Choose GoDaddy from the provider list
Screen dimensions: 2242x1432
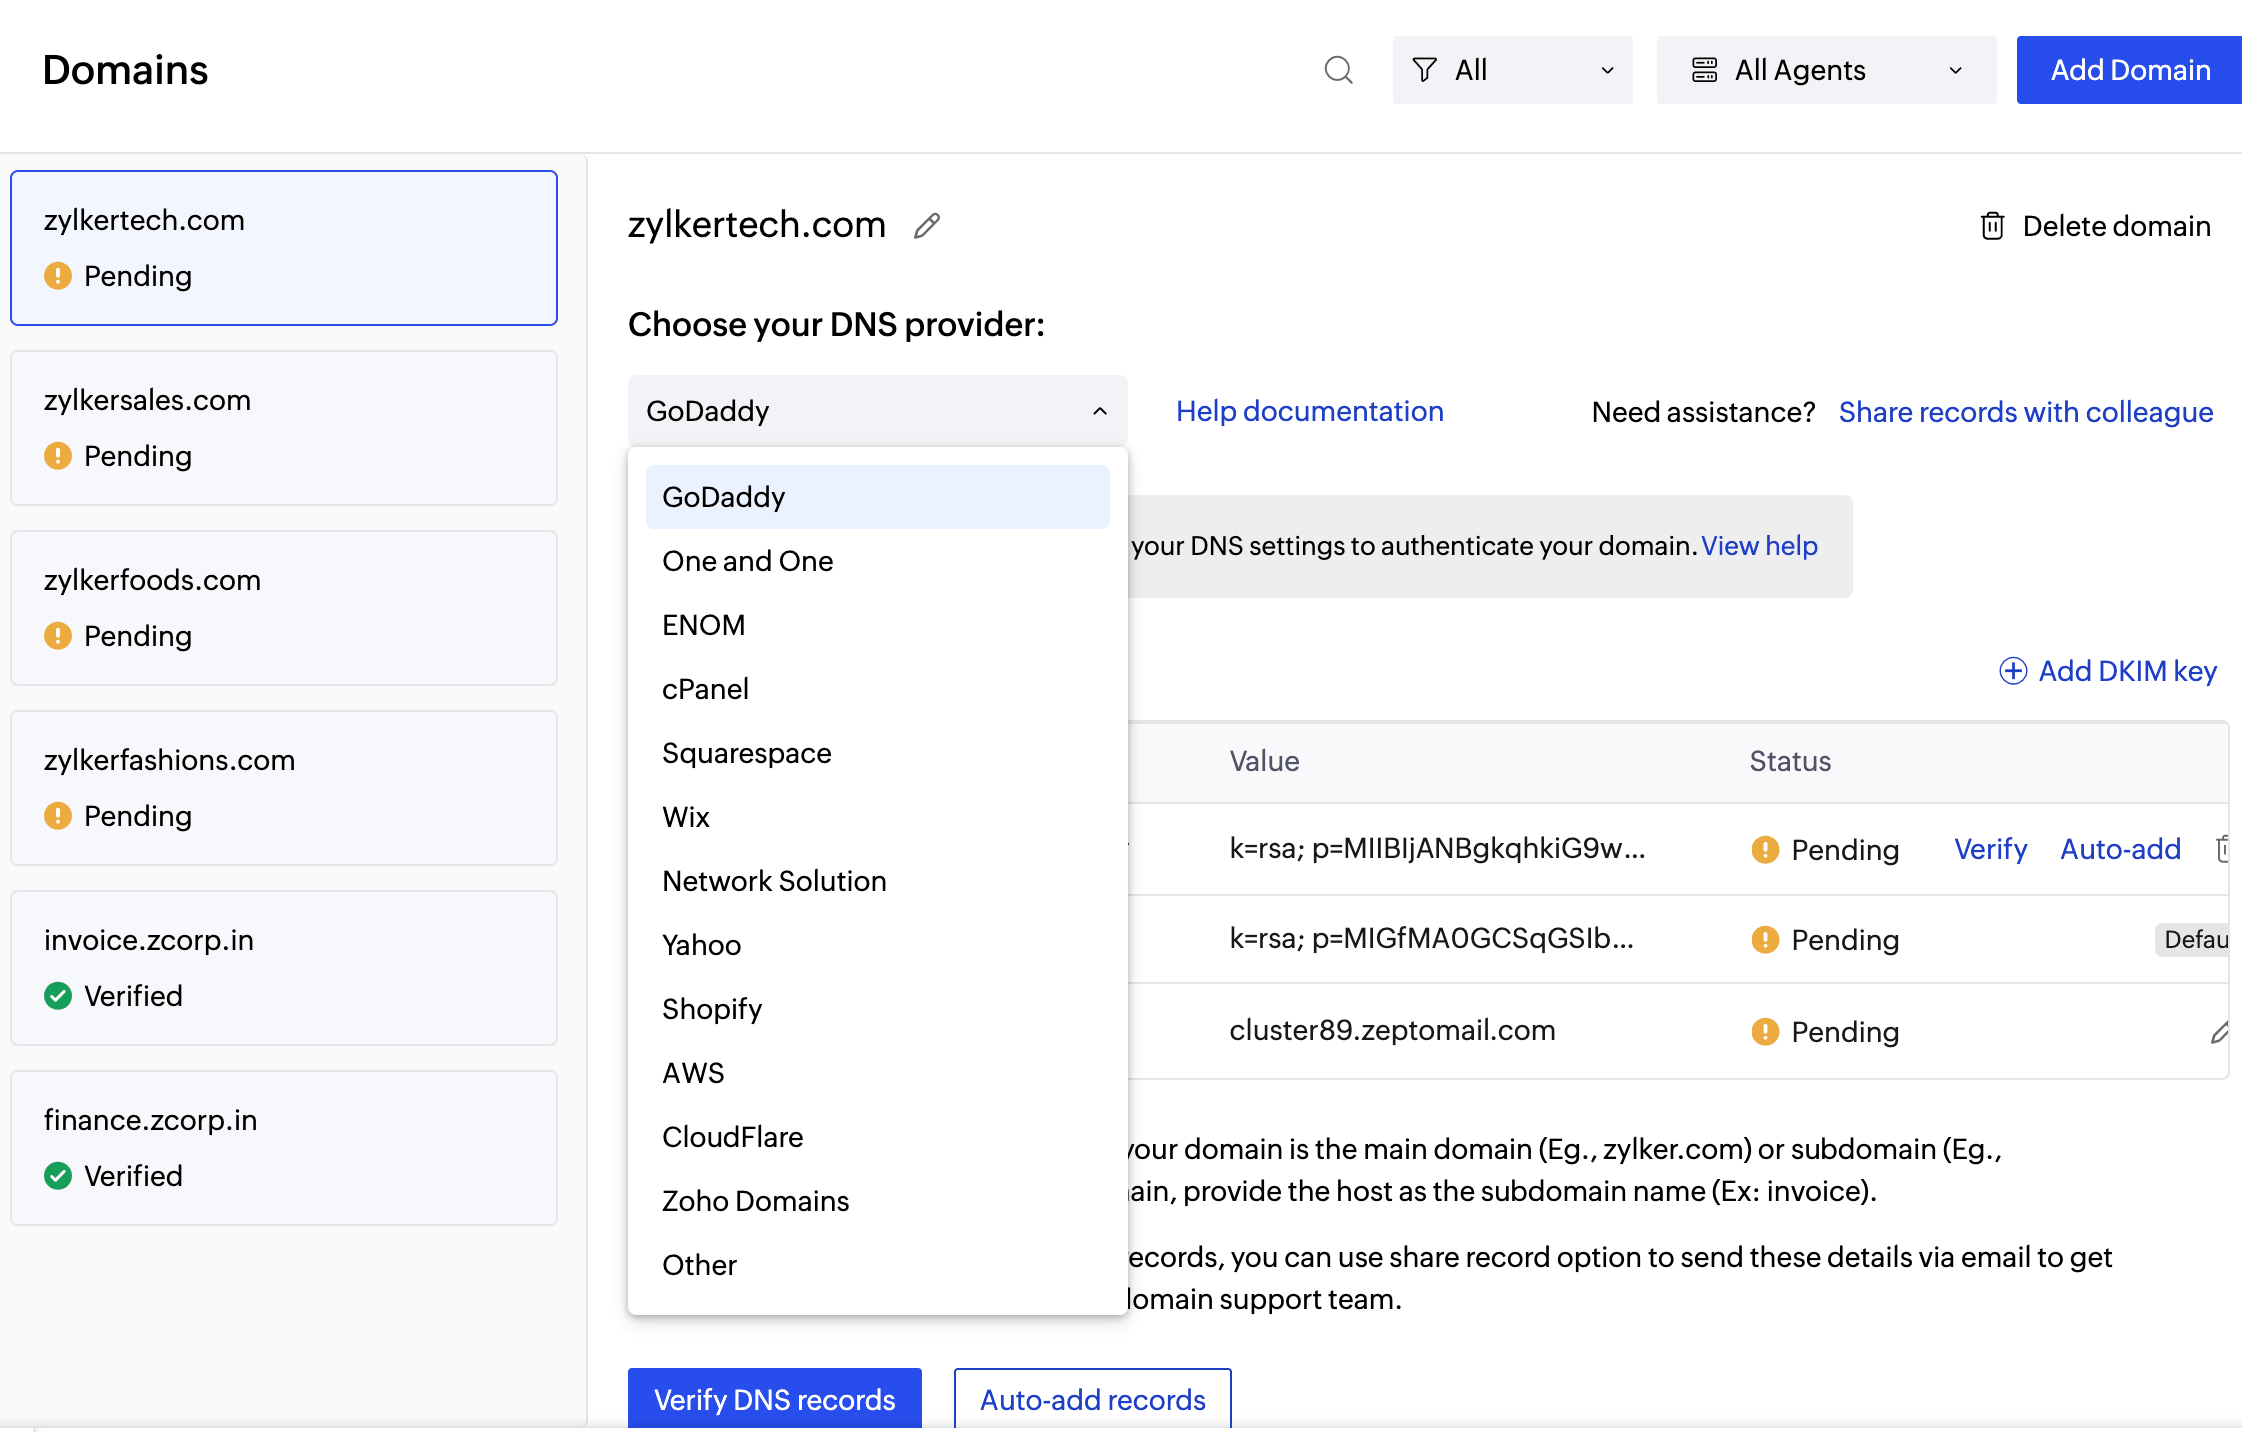point(877,497)
